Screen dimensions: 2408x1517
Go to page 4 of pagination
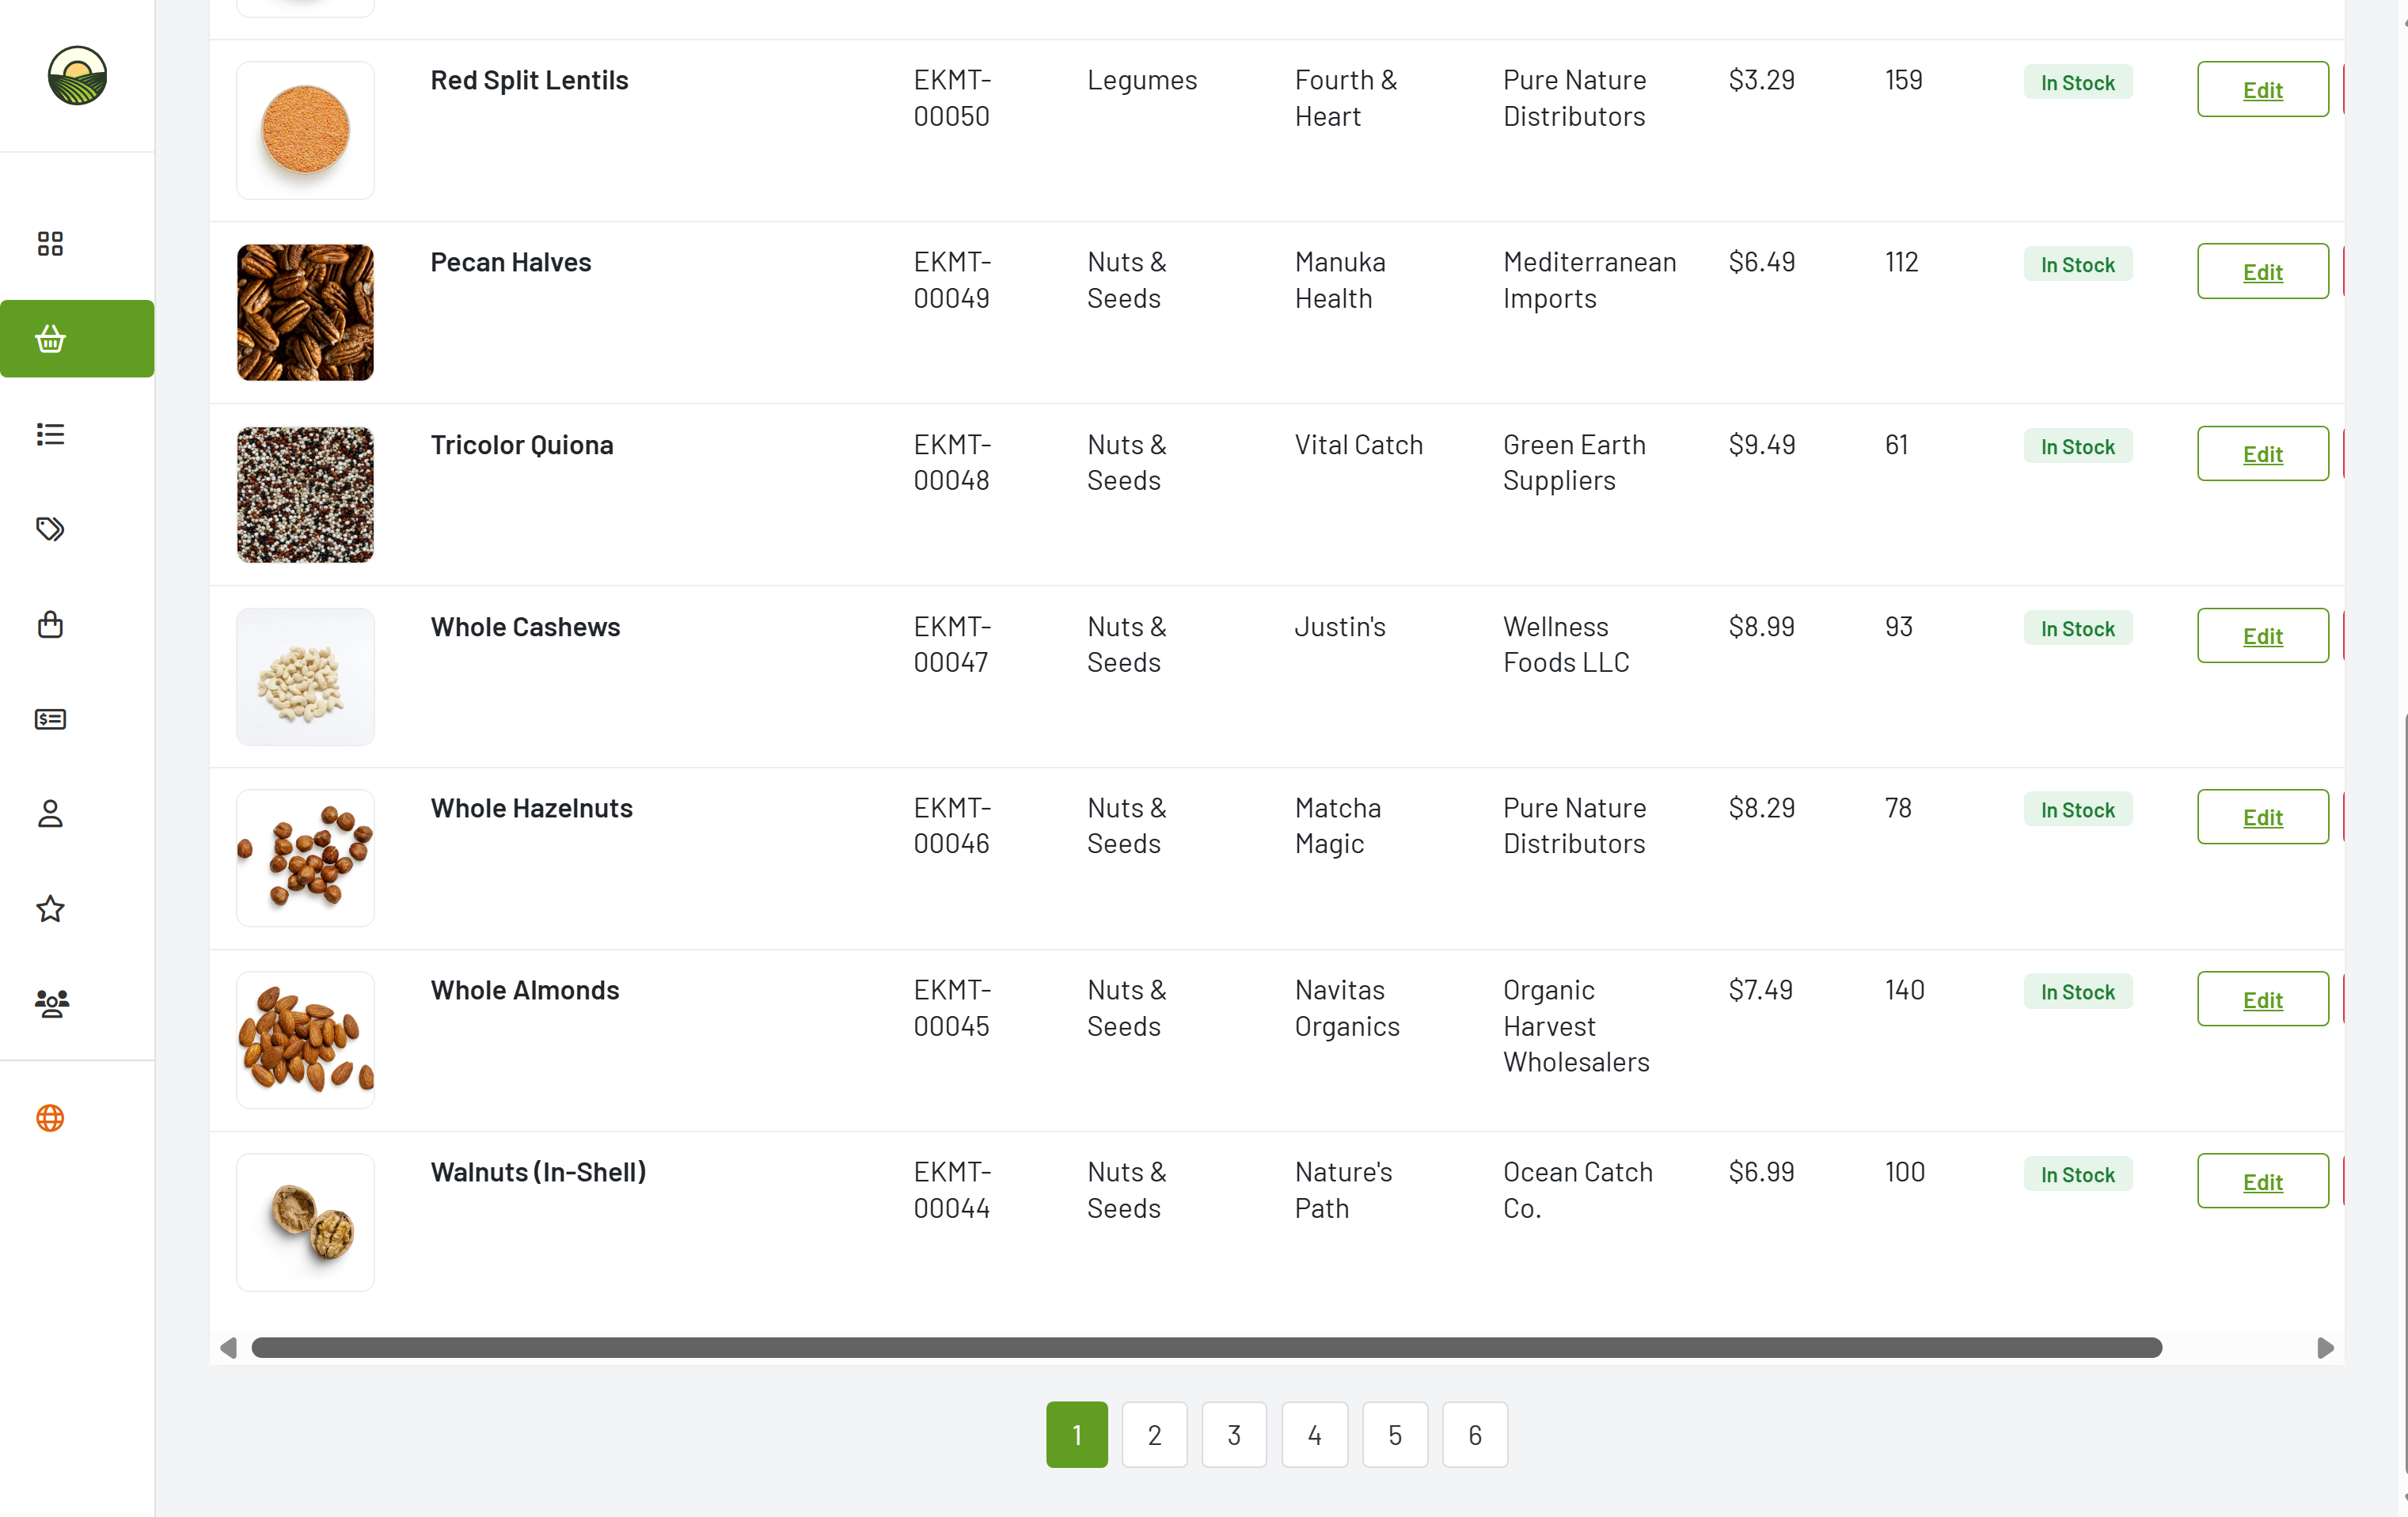(x=1314, y=1434)
